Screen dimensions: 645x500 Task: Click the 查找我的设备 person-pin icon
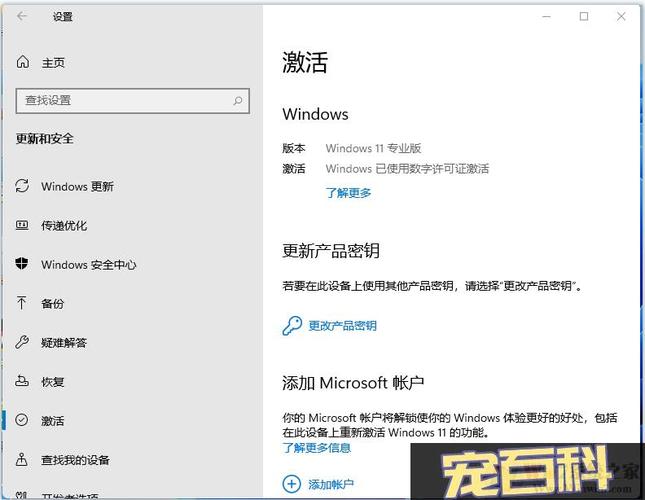[22, 459]
